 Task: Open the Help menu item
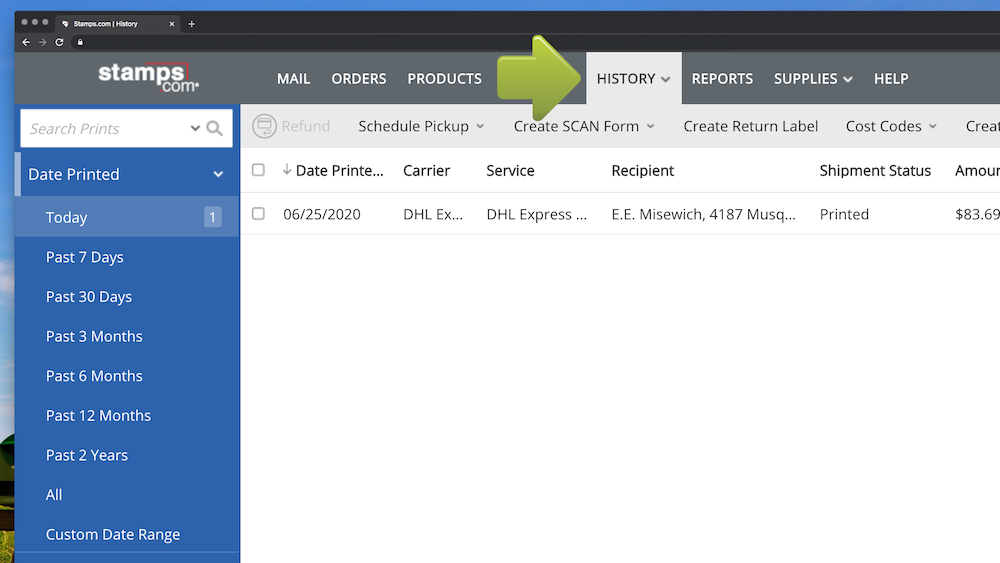pyautogui.click(x=891, y=78)
